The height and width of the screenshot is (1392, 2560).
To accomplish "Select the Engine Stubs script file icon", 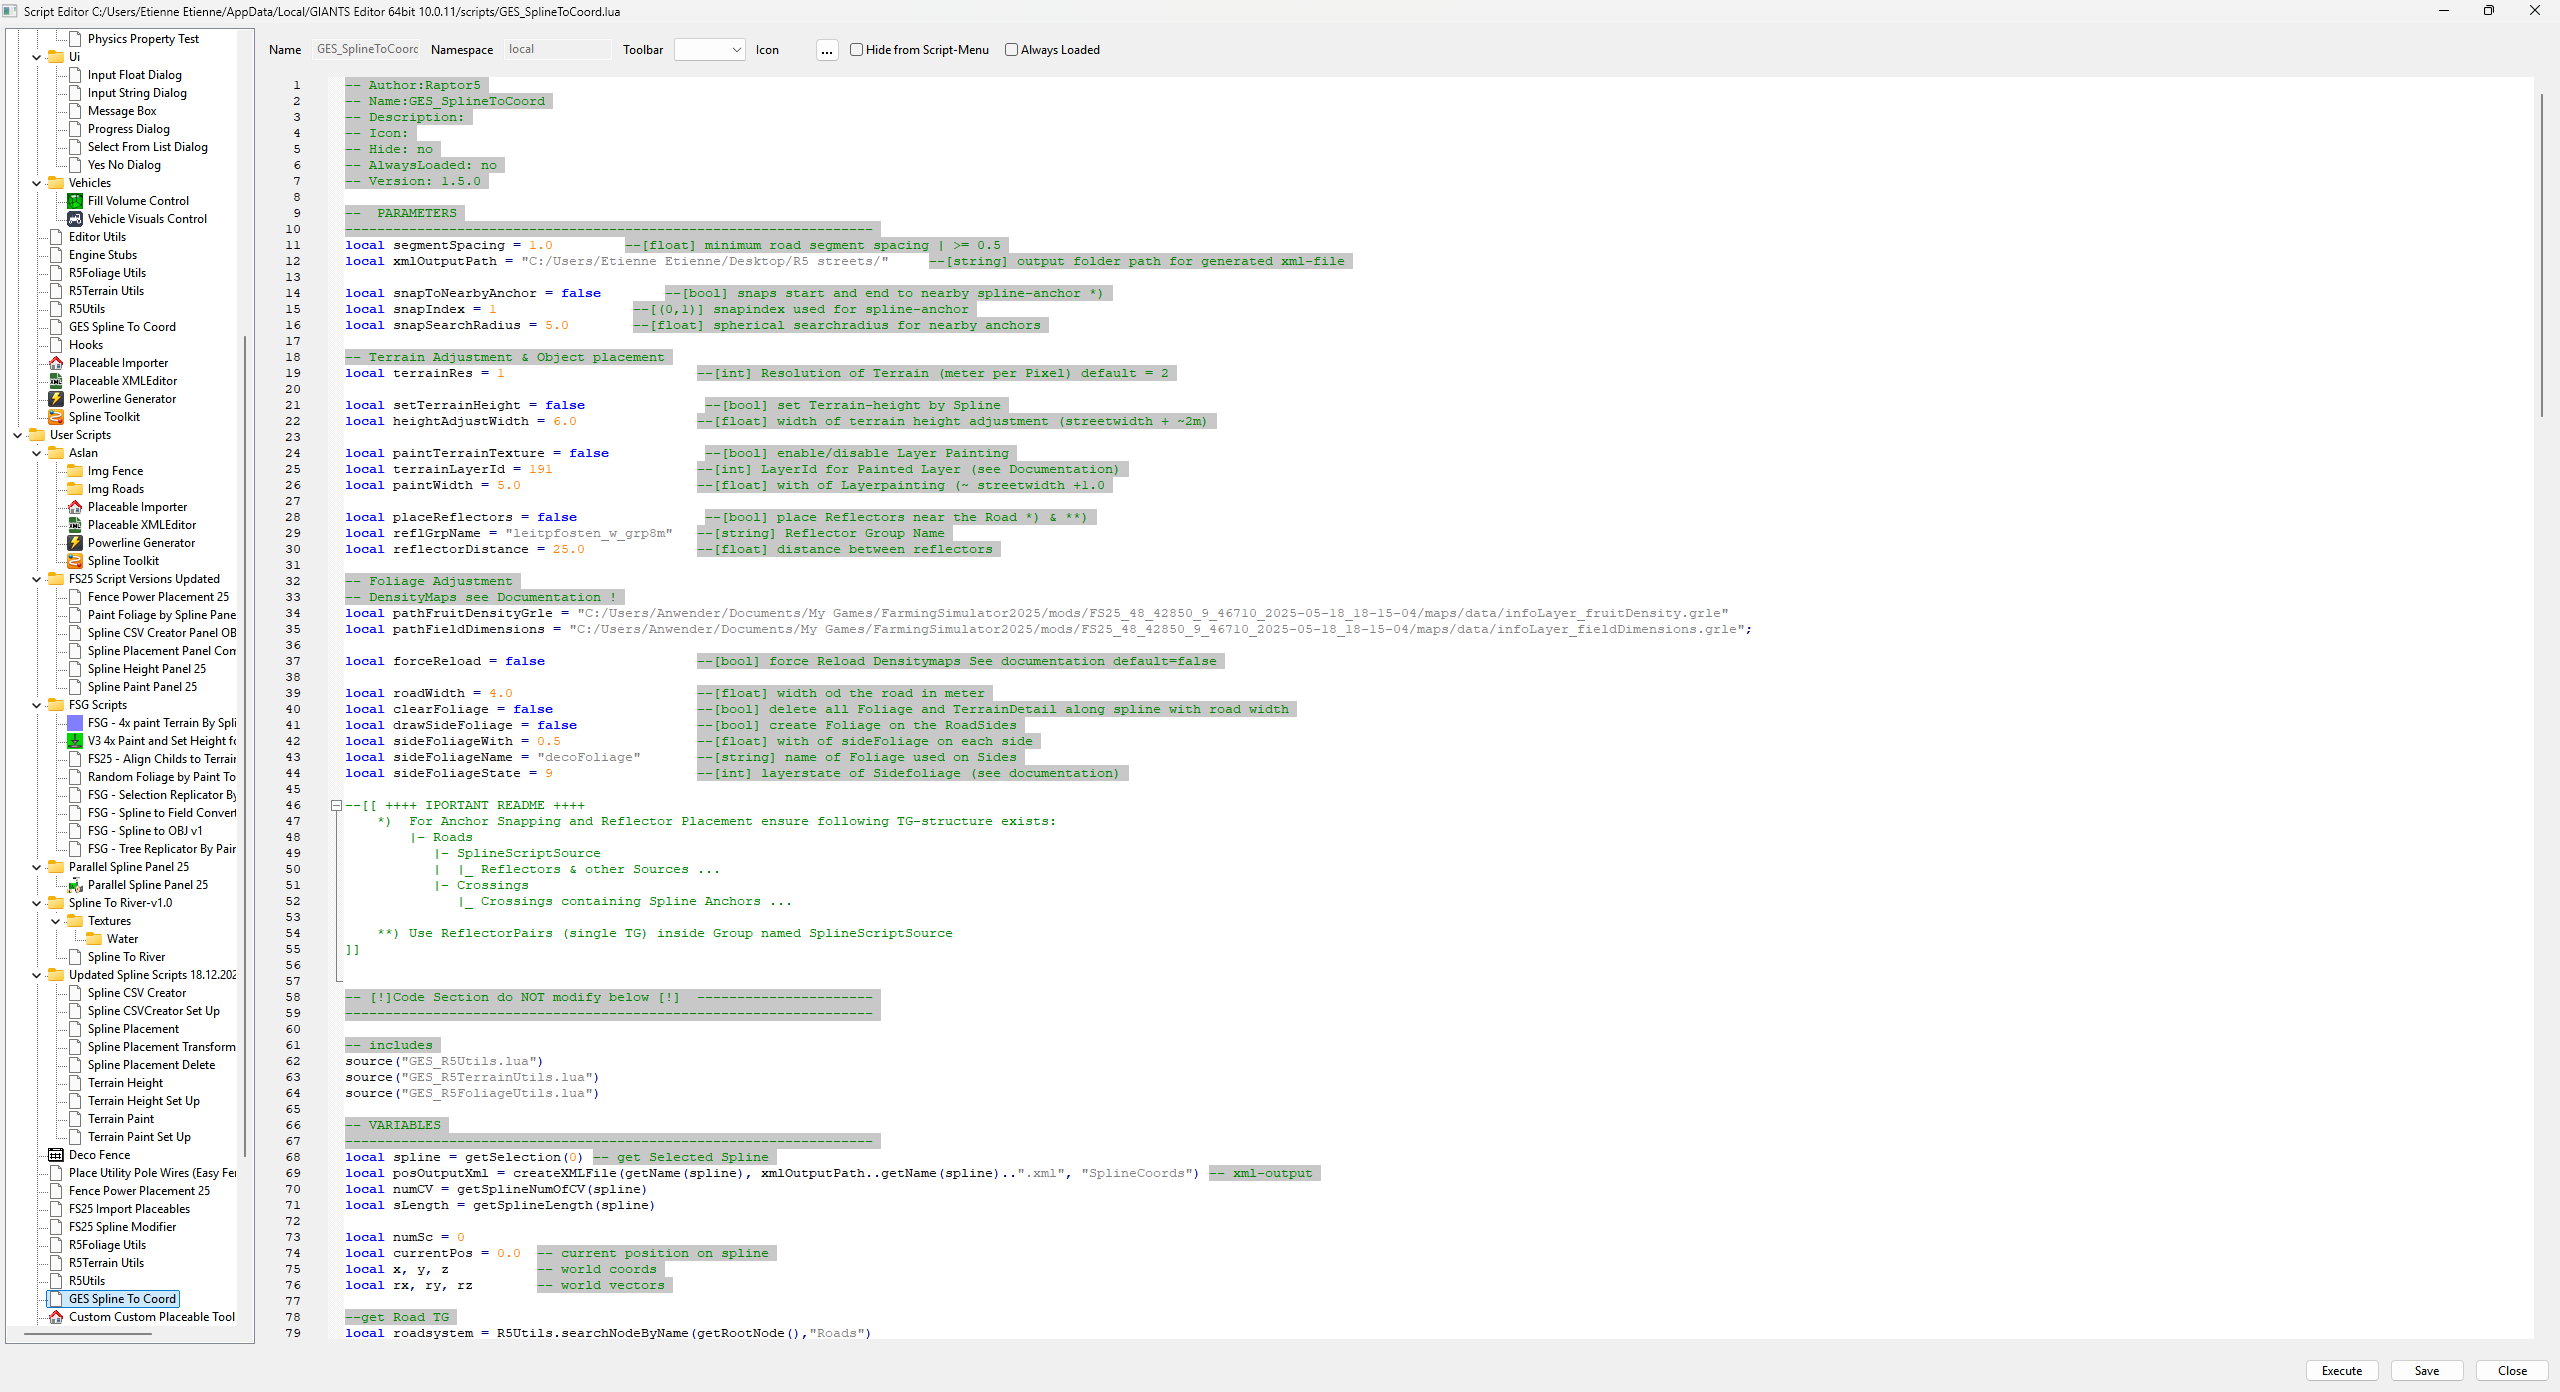I will pos(56,255).
